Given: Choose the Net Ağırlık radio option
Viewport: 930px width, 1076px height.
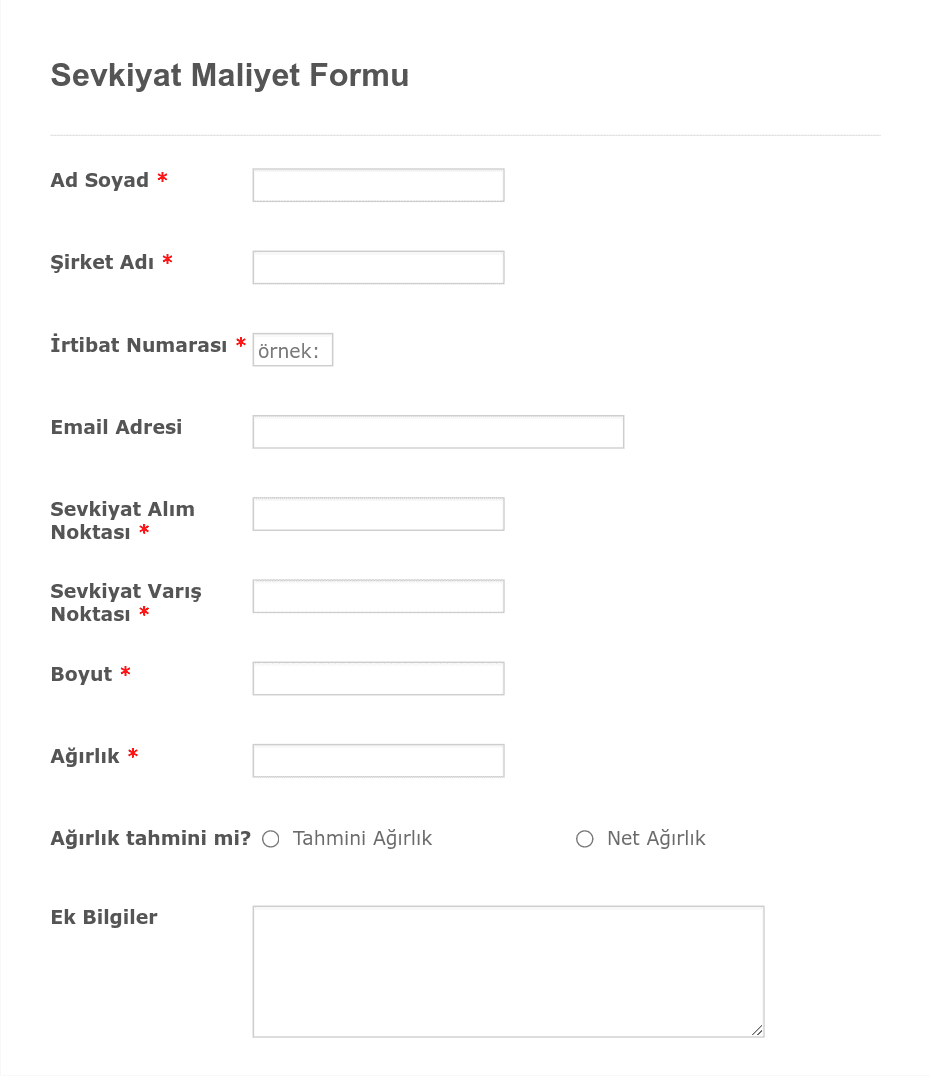Looking at the screenshot, I should click(x=585, y=839).
